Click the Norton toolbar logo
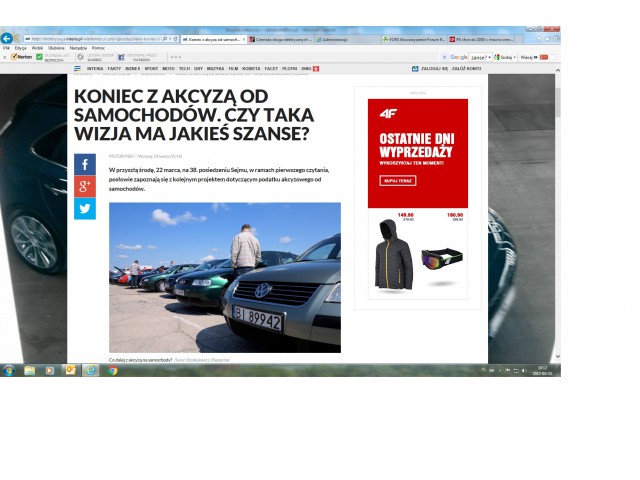640x480 pixels. click(18, 57)
